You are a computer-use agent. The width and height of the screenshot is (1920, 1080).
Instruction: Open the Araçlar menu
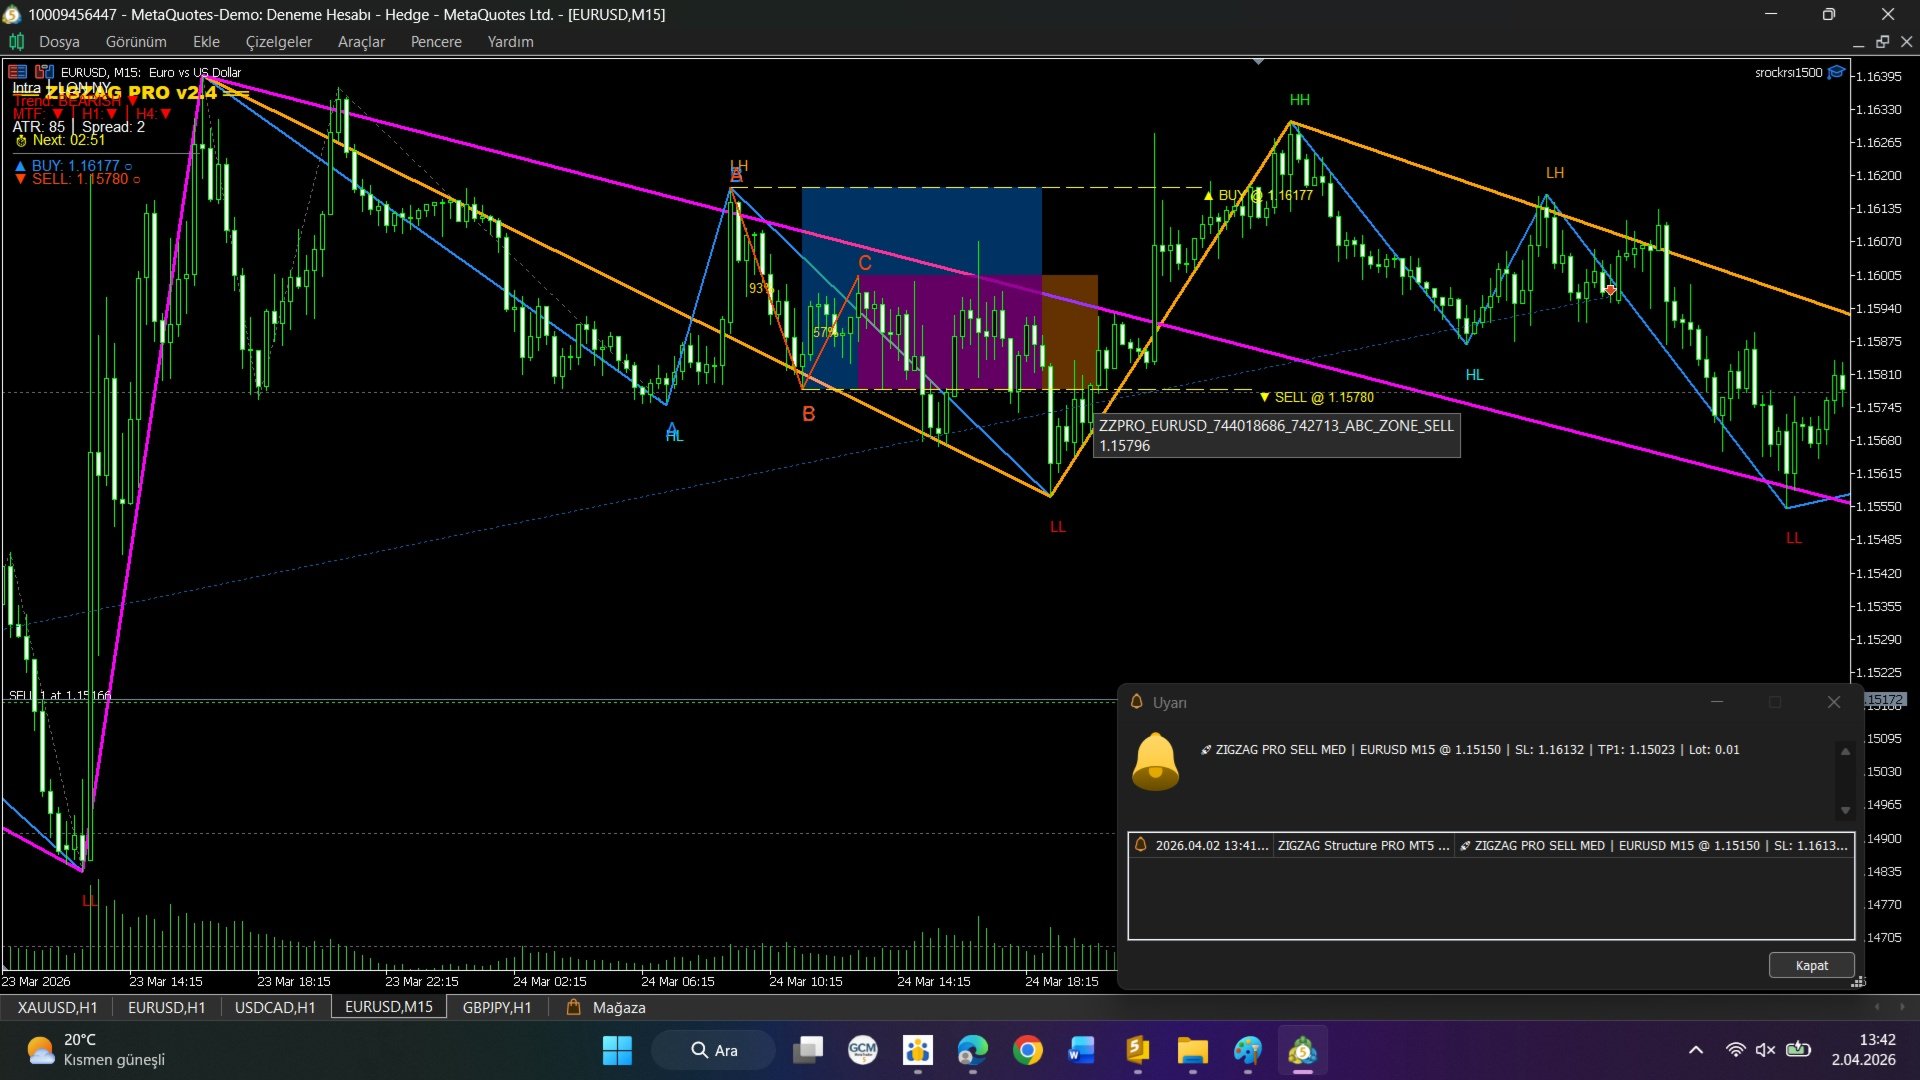coord(361,42)
